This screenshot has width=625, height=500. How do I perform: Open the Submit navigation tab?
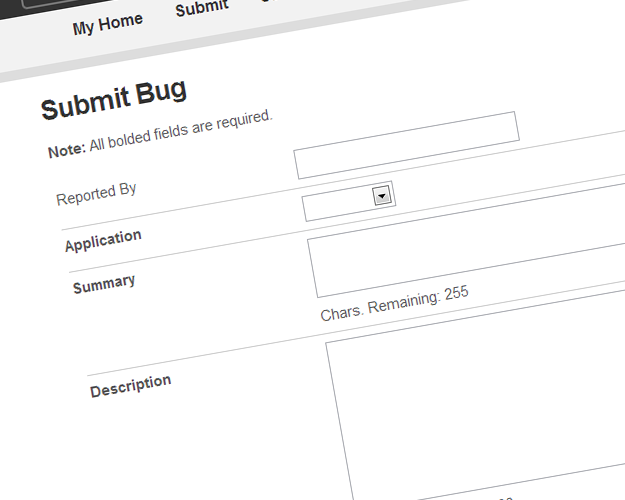202,8
